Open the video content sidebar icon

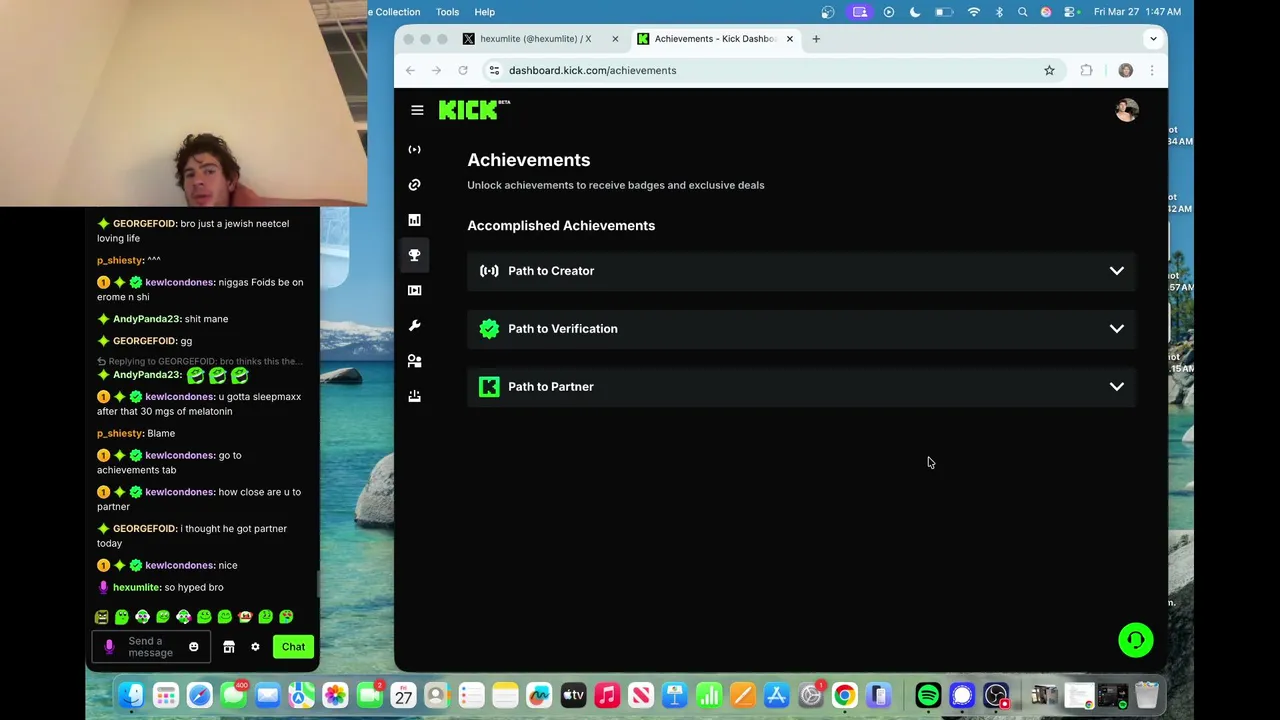point(415,290)
